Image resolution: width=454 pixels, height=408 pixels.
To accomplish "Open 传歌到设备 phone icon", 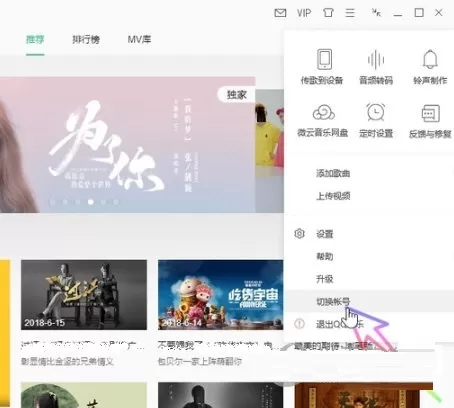I will click(x=324, y=59).
